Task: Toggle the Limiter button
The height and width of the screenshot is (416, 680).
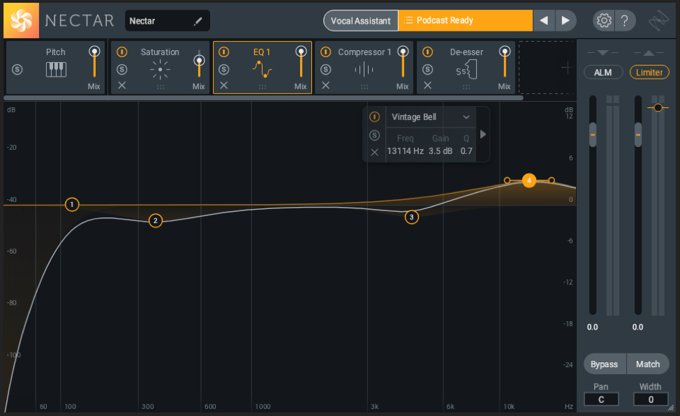Action: click(649, 72)
